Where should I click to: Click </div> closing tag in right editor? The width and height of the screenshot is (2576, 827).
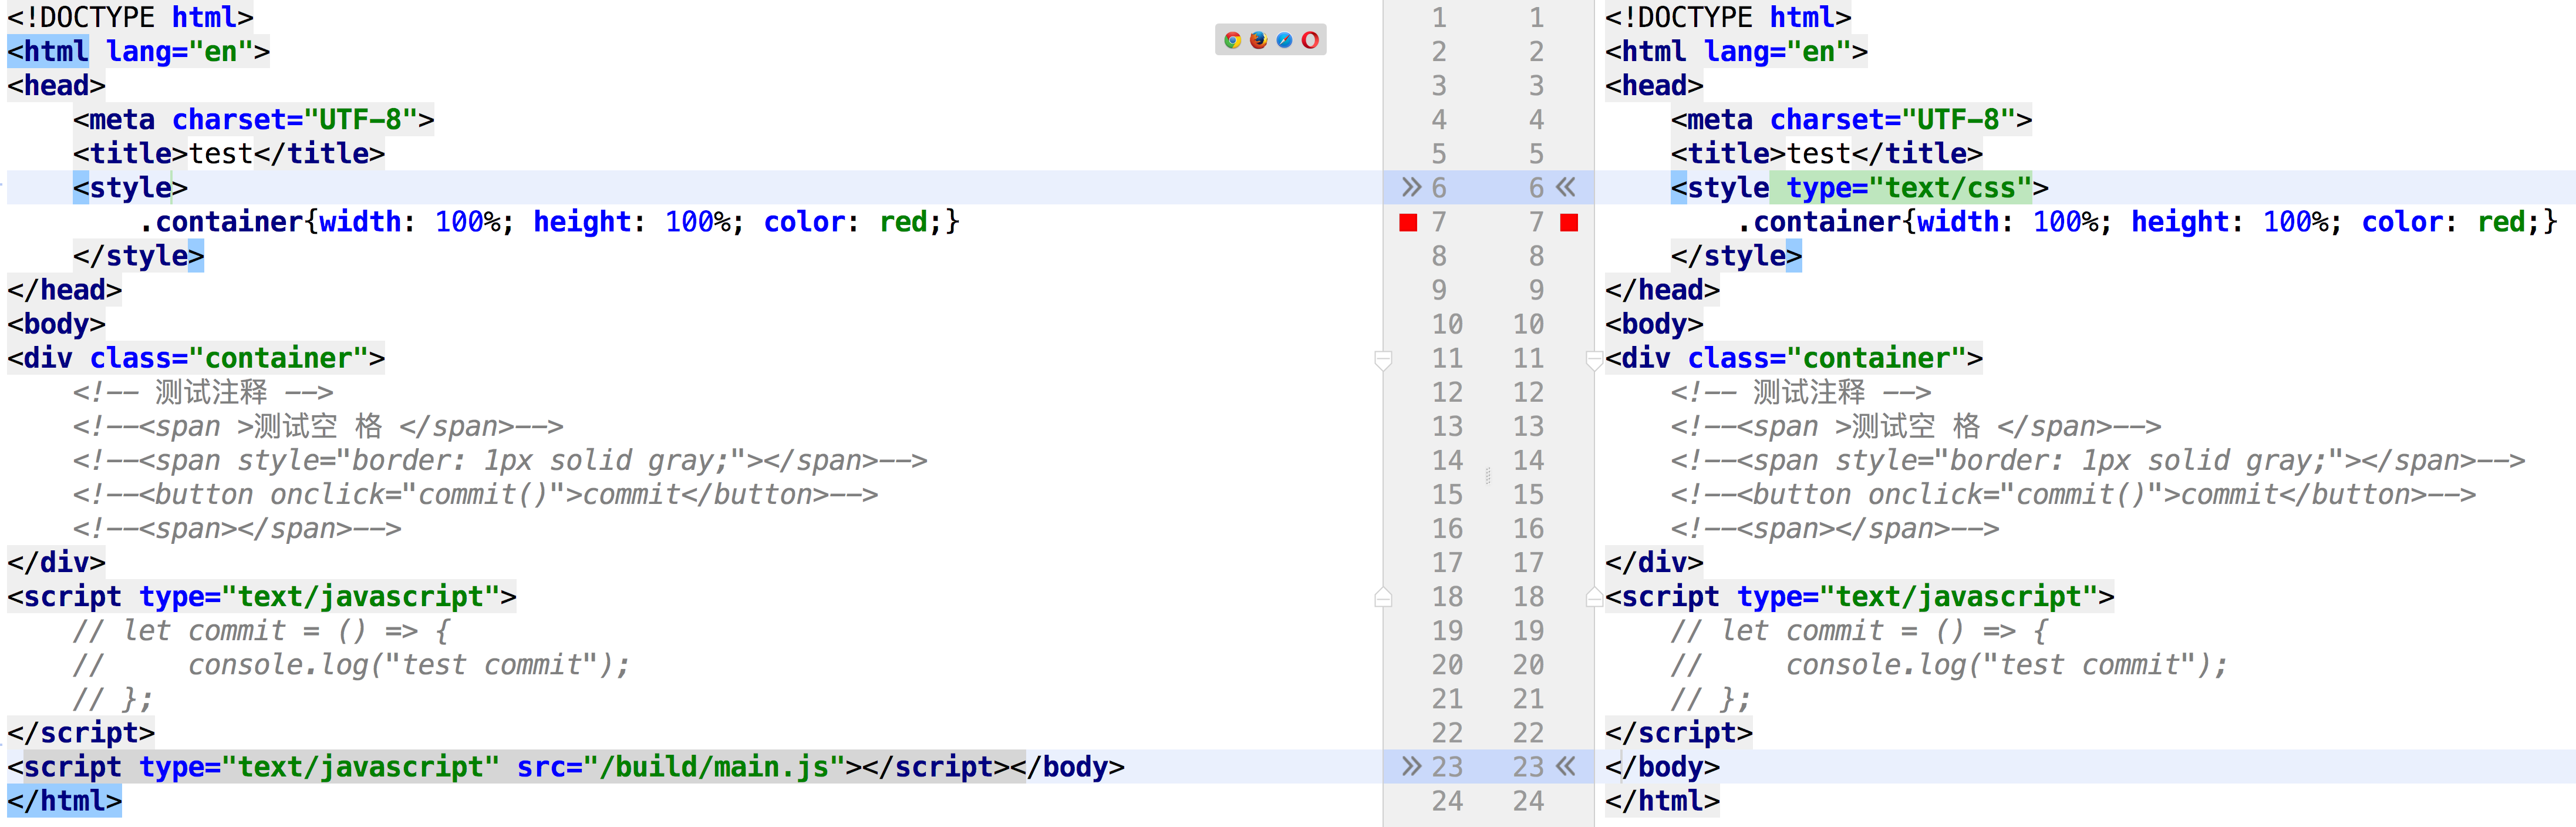[x=1654, y=563]
